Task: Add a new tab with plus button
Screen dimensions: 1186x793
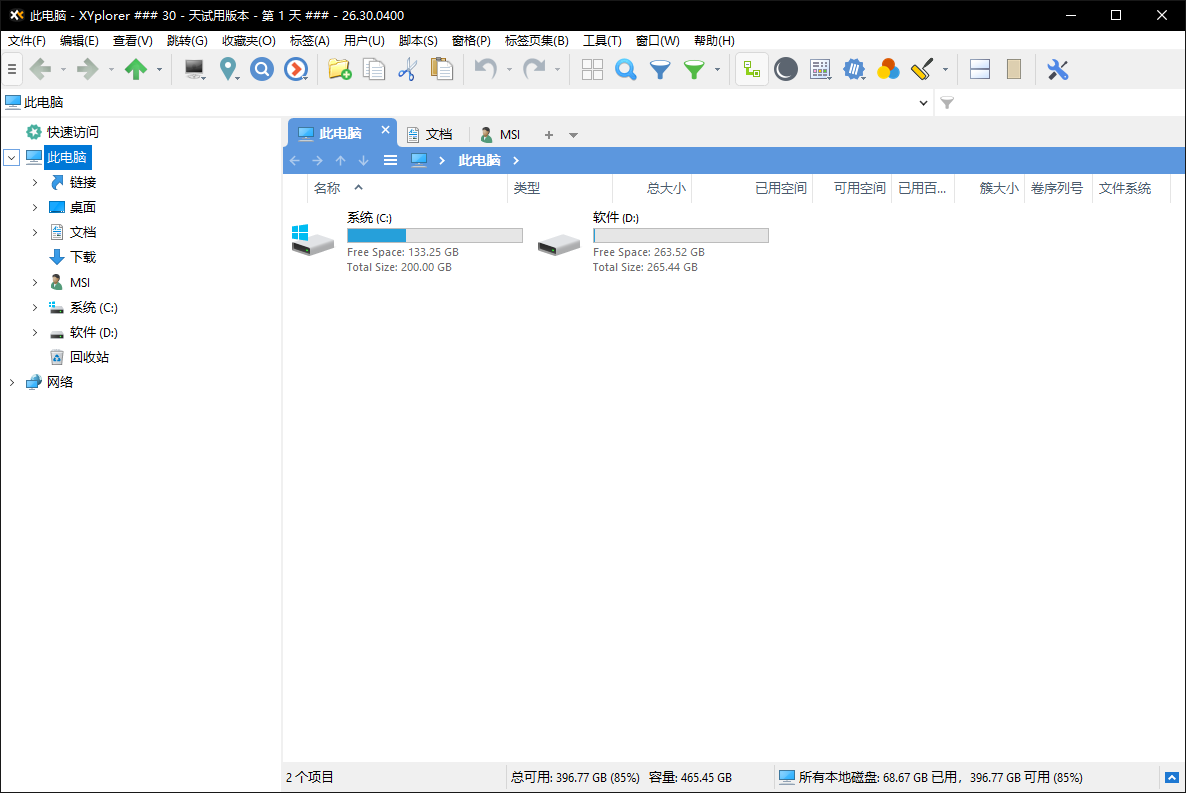Action: (x=549, y=135)
